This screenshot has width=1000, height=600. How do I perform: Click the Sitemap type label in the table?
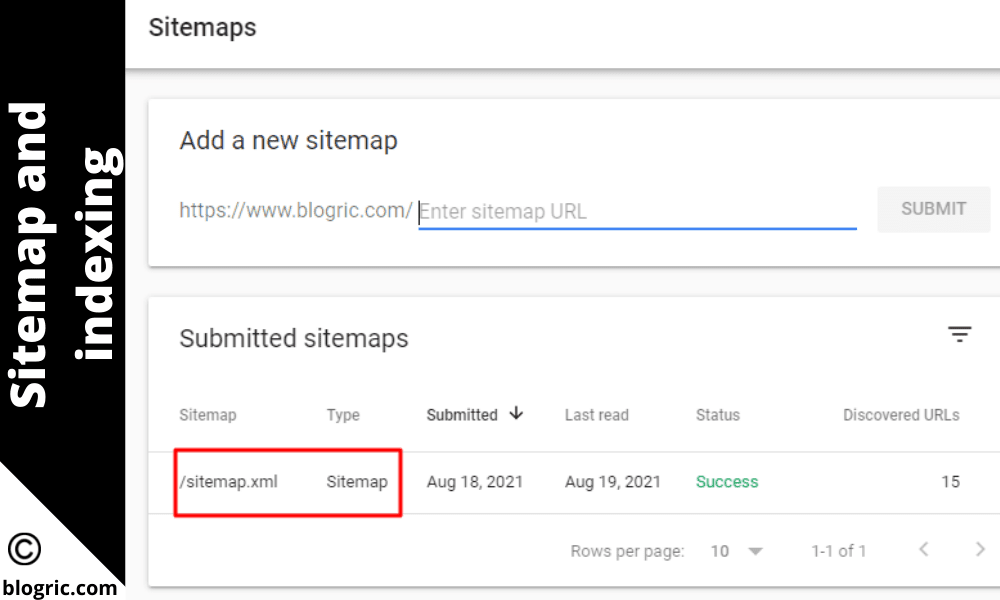(x=357, y=481)
